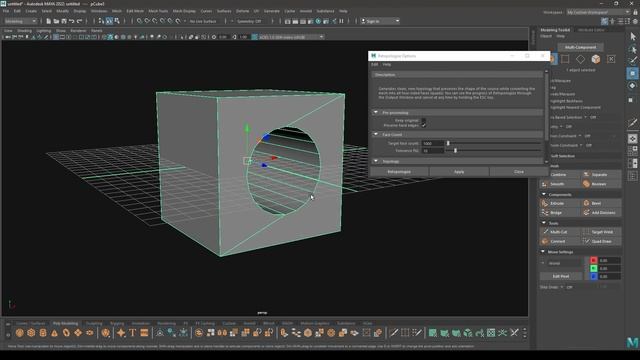640x360 pixels.
Task: Collapse the Move Settings section
Action: point(543,252)
